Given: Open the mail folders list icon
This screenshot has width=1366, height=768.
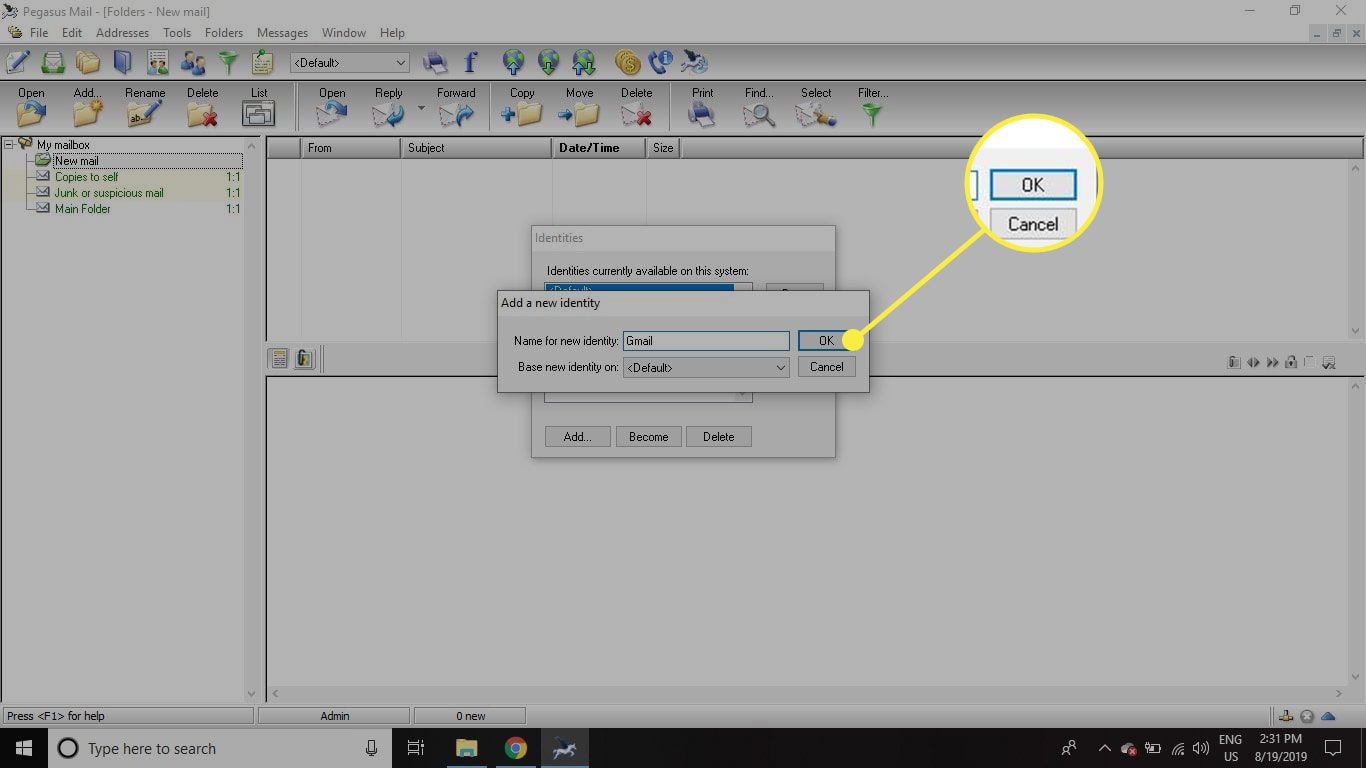Looking at the screenshot, I should [88, 63].
